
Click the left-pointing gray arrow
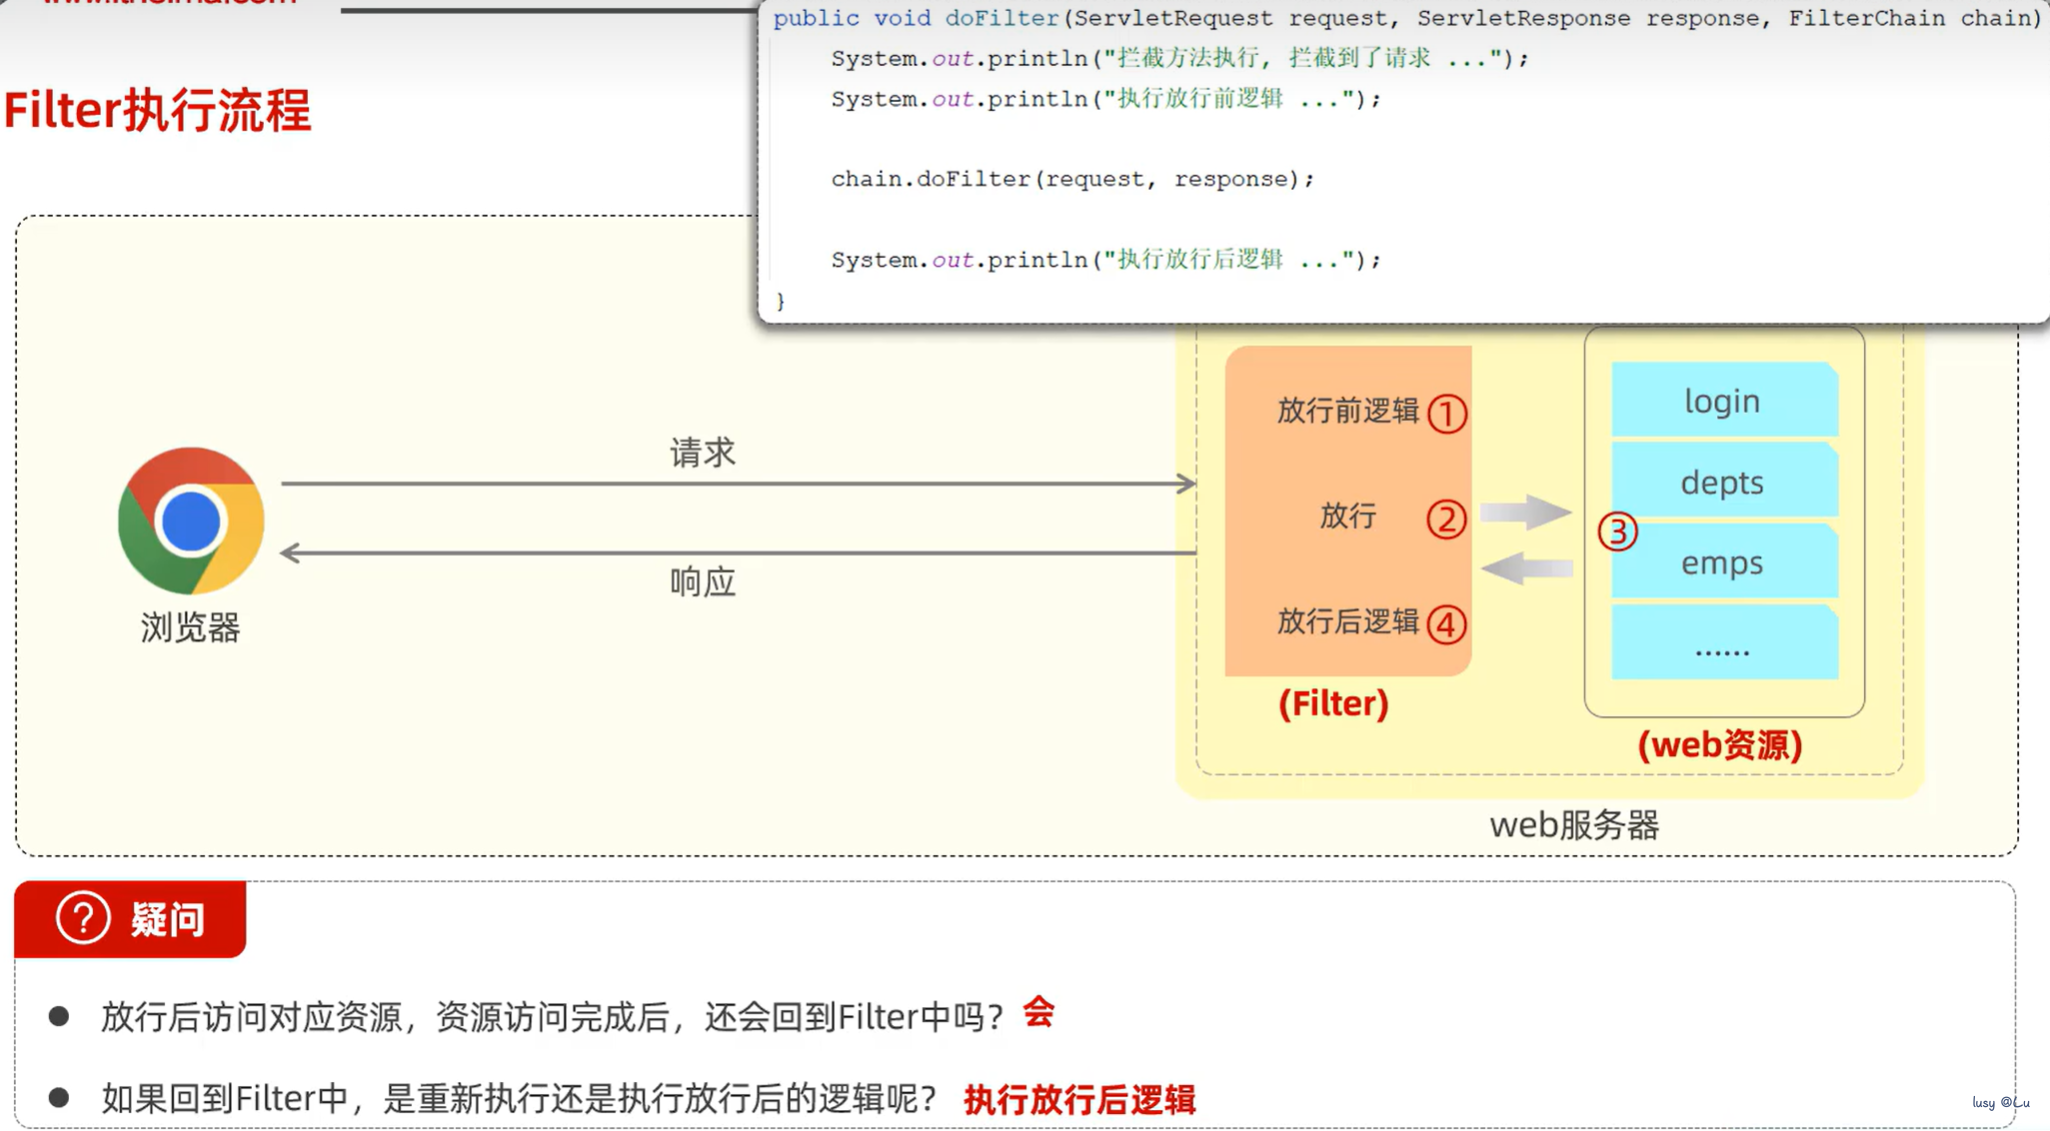point(1525,568)
